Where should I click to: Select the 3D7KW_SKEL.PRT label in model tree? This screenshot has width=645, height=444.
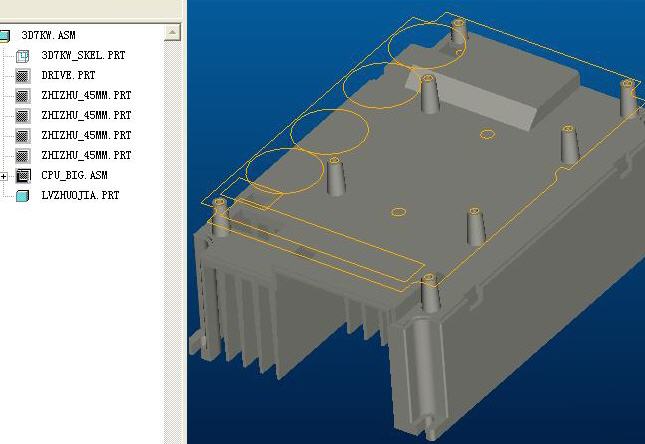pyautogui.click(x=84, y=55)
